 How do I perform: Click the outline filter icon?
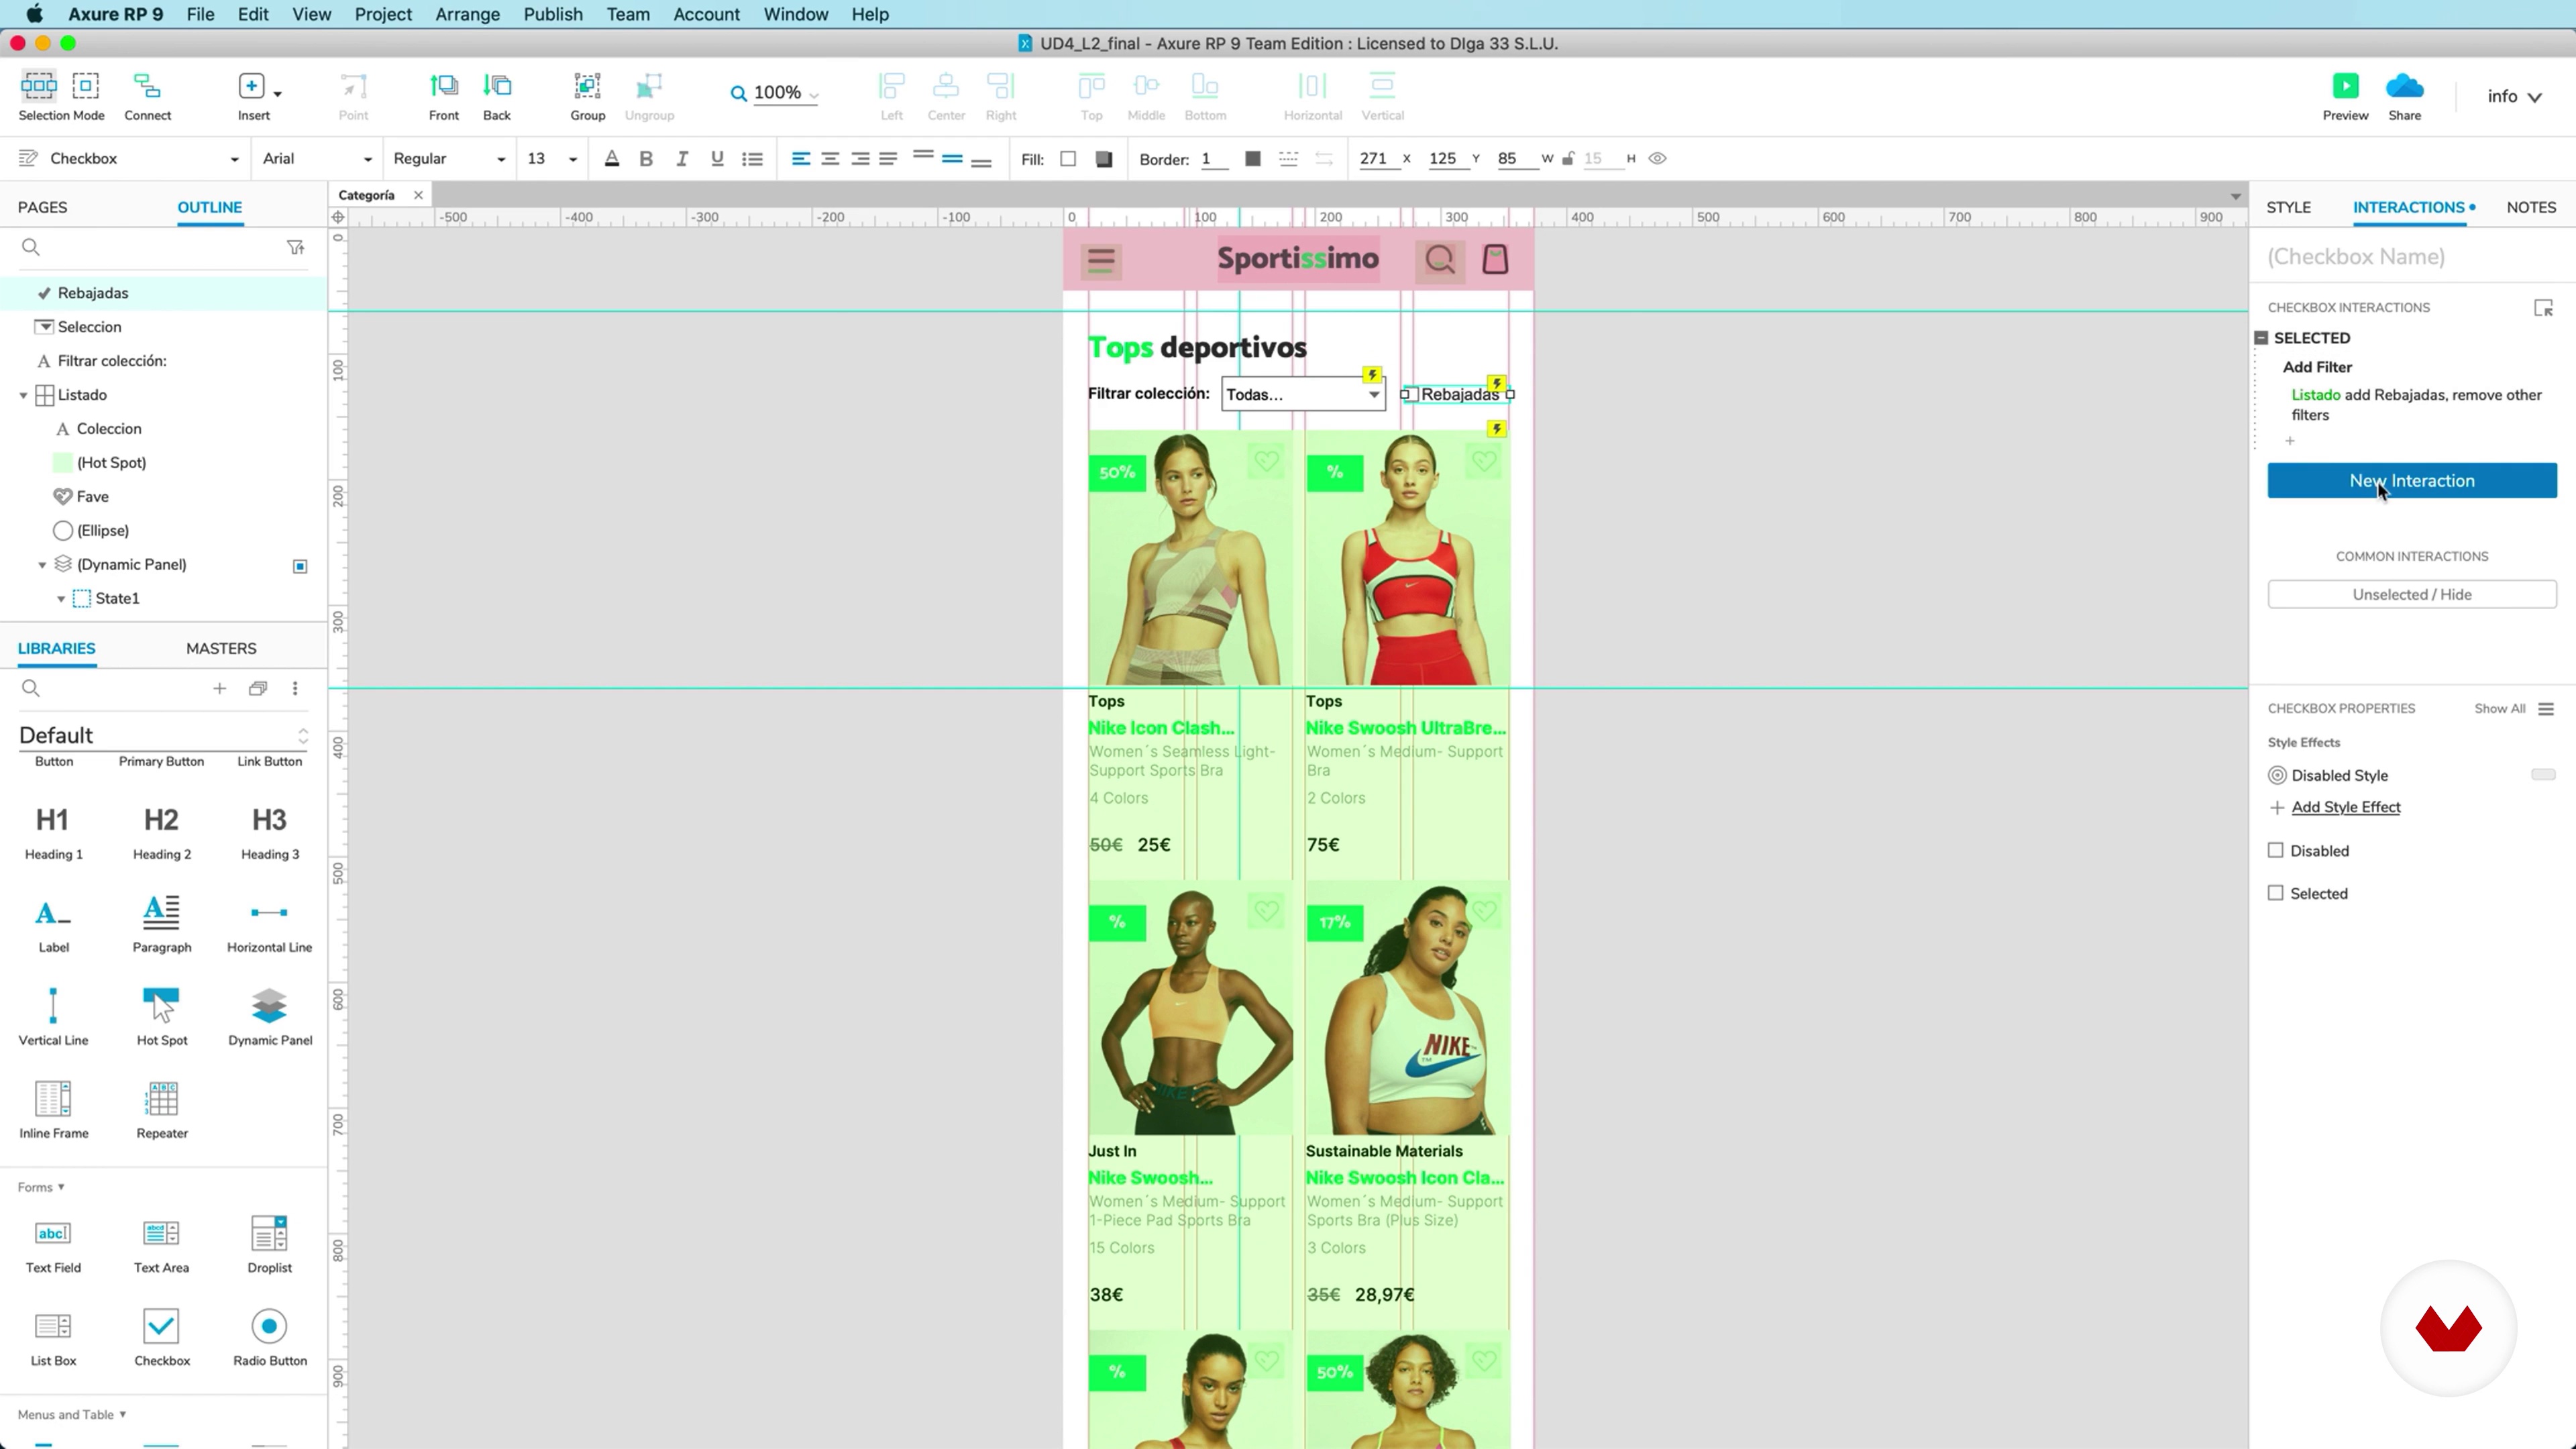(296, 247)
